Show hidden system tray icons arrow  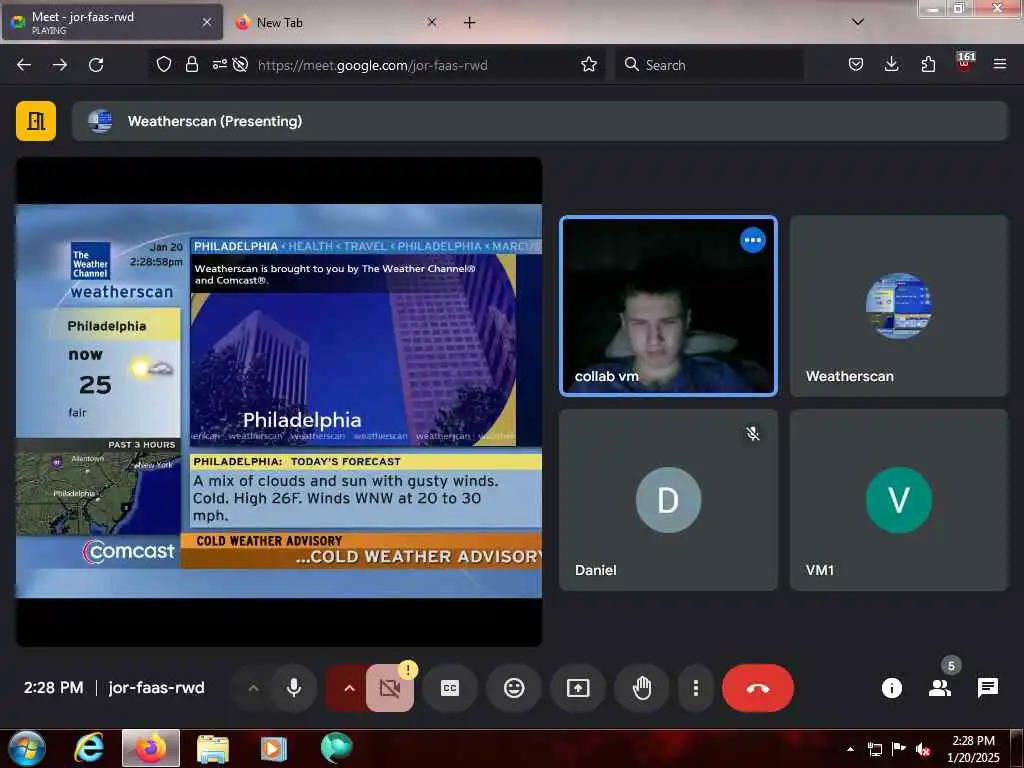tap(850, 749)
